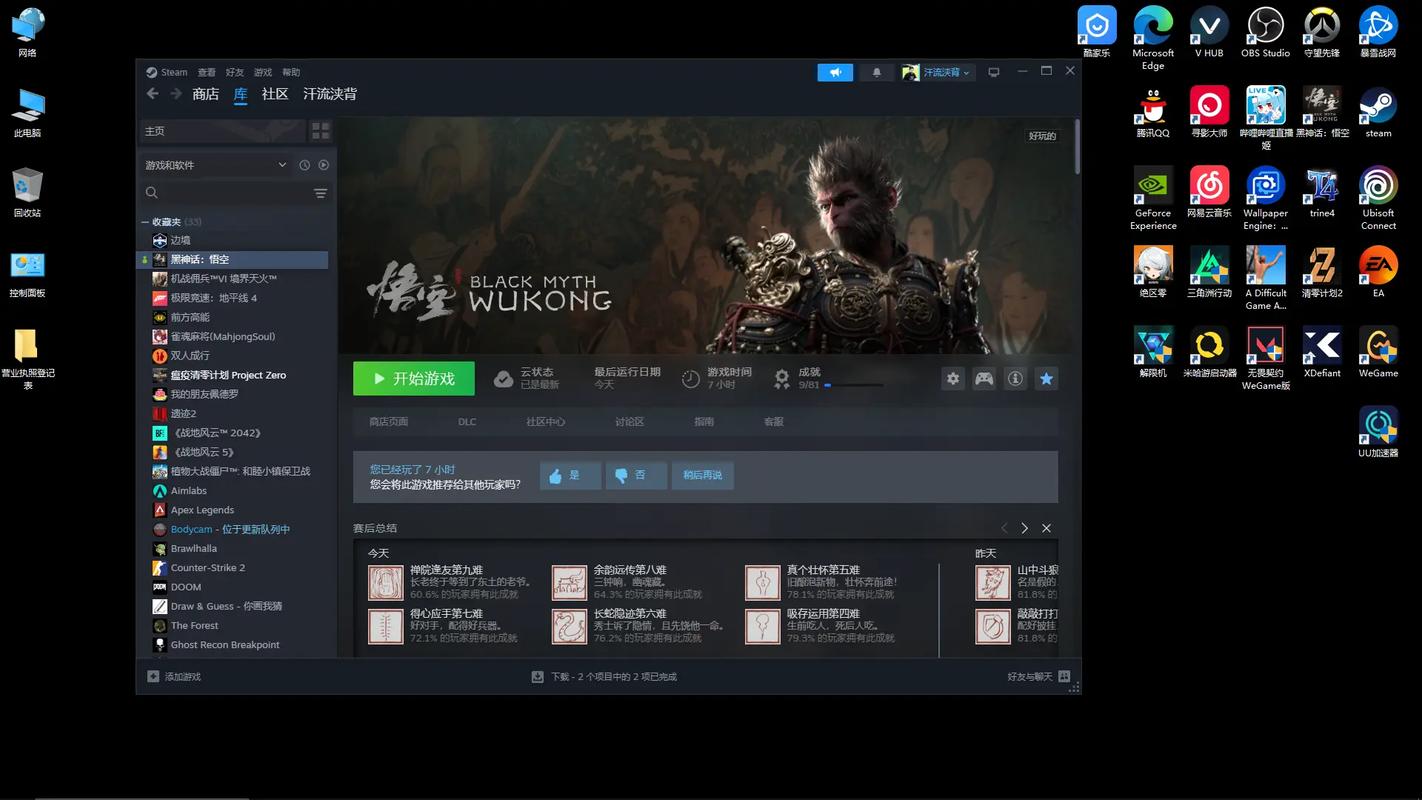
Task: Open Ubisoft Connect desktop shortcut
Action: 1378,198
